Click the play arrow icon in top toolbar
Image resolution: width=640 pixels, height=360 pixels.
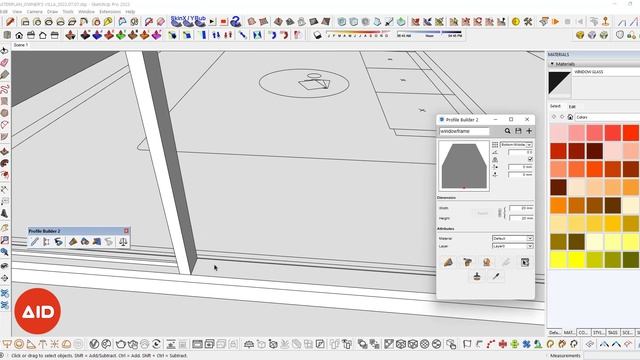pyautogui.click(x=213, y=22)
